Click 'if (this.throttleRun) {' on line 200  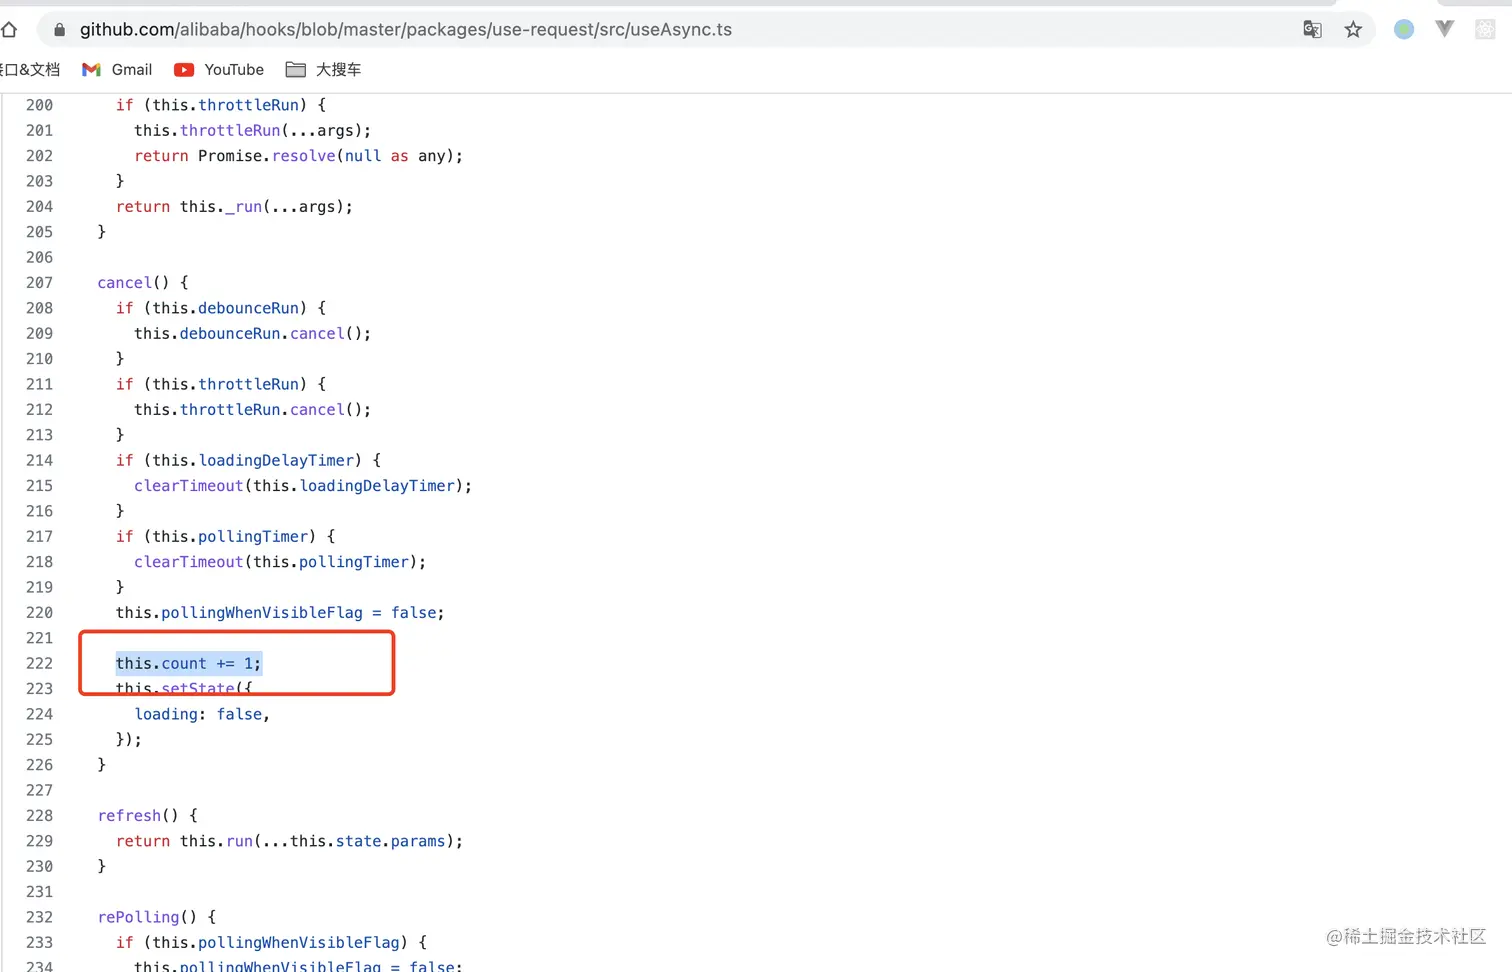[x=221, y=105]
